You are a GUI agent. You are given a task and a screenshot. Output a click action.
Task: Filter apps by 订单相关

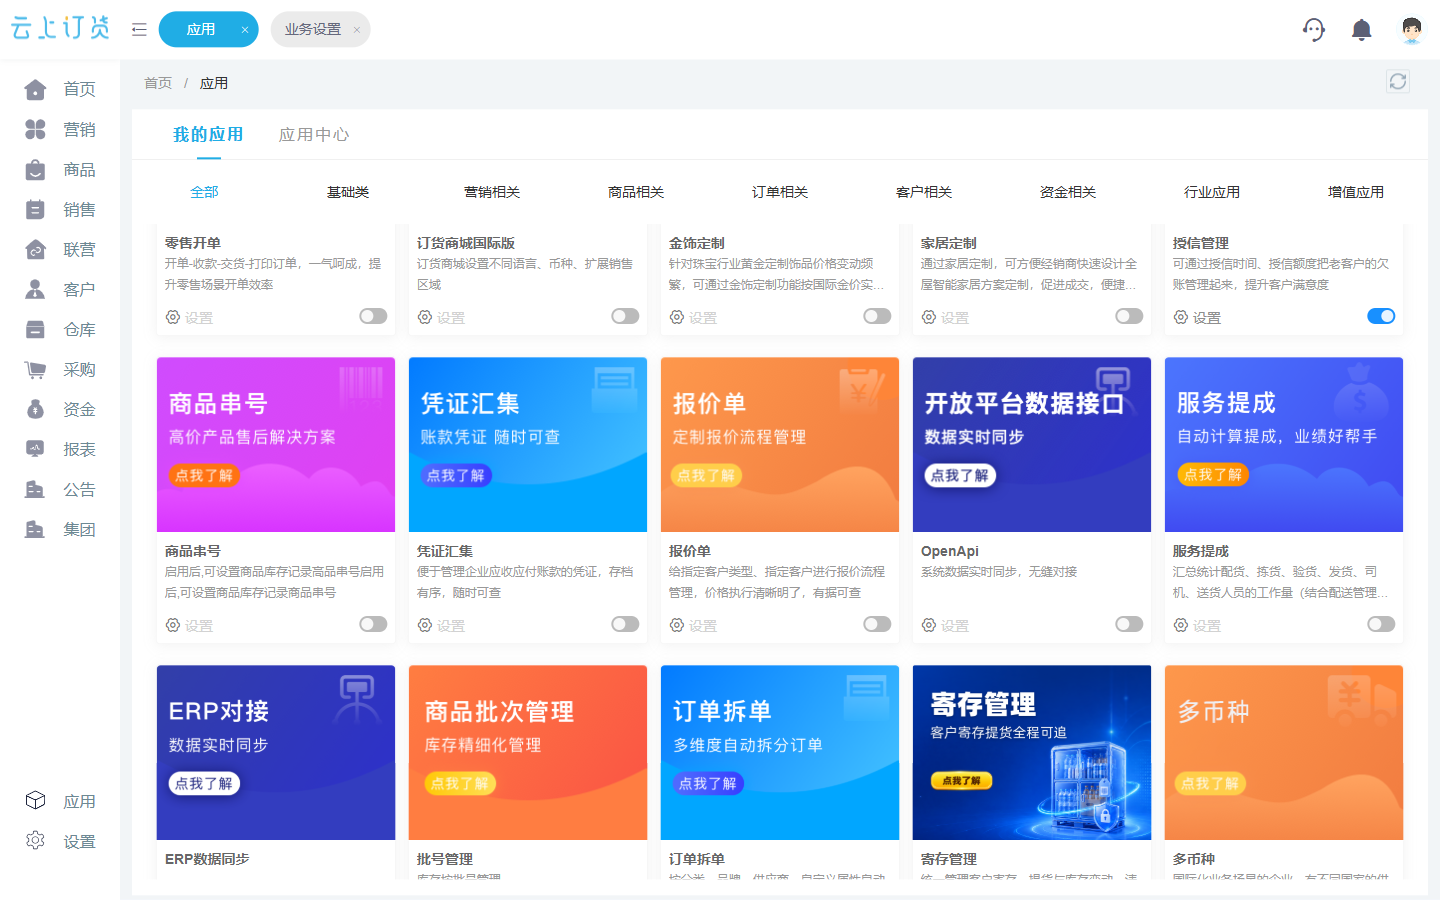[x=780, y=192]
